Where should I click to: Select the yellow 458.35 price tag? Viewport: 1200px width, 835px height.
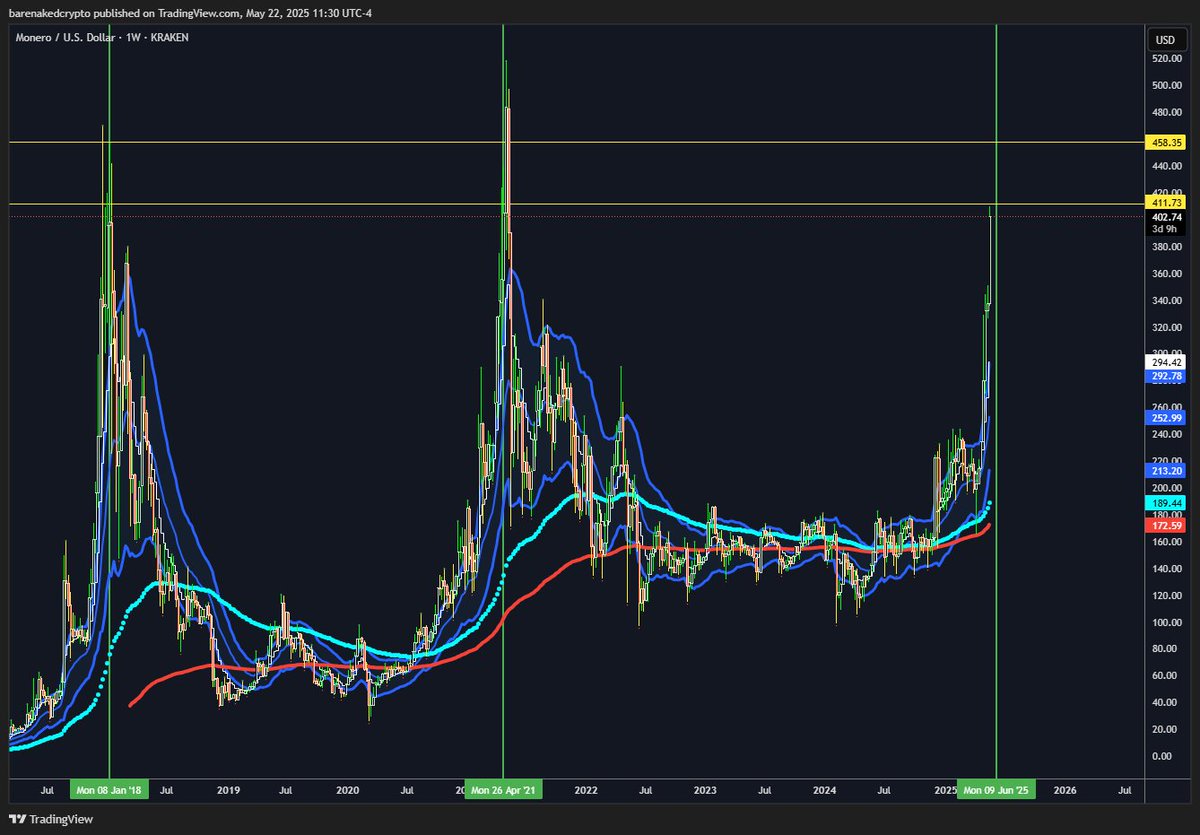tap(1165, 143)
